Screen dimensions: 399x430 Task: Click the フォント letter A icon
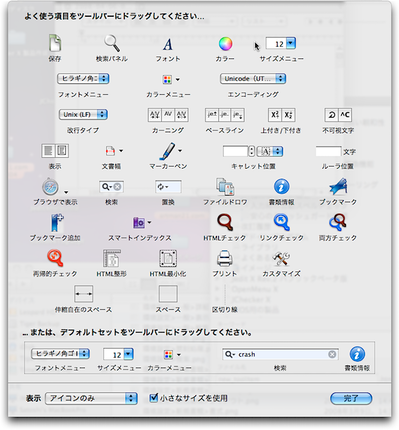tap(168, 44)
